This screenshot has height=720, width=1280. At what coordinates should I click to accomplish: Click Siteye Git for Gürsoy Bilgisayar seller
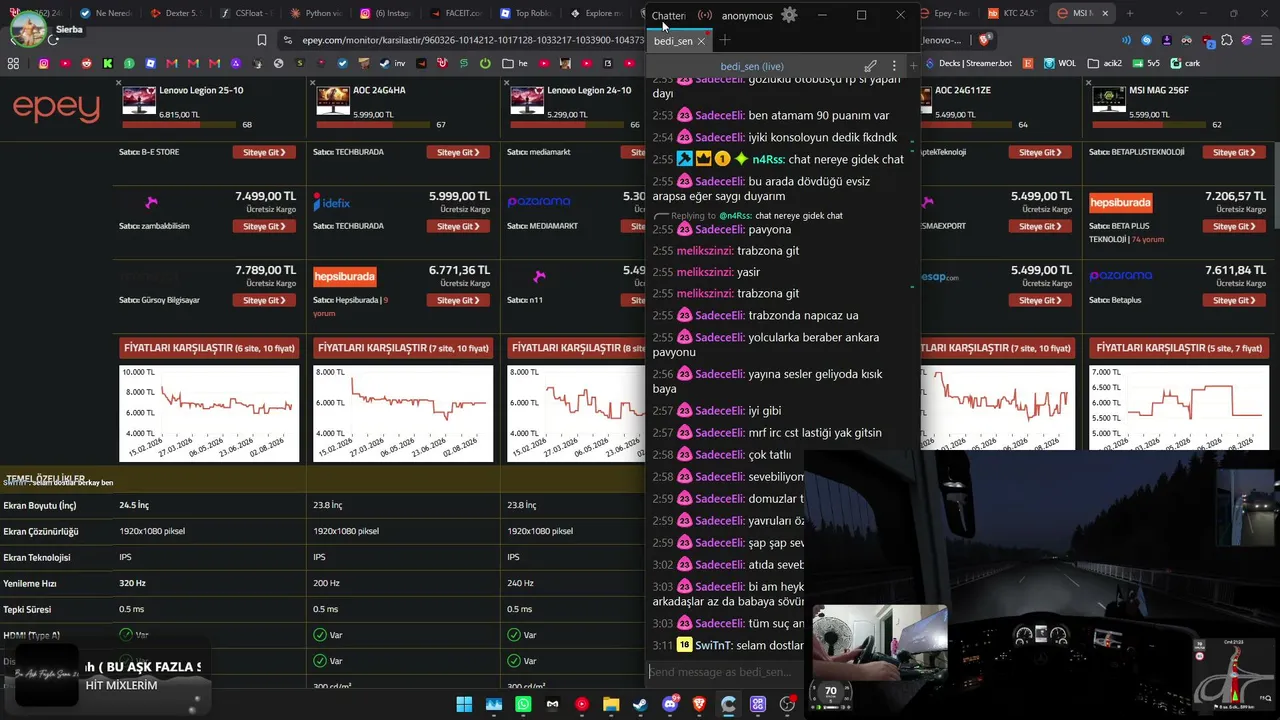(264, 300)
